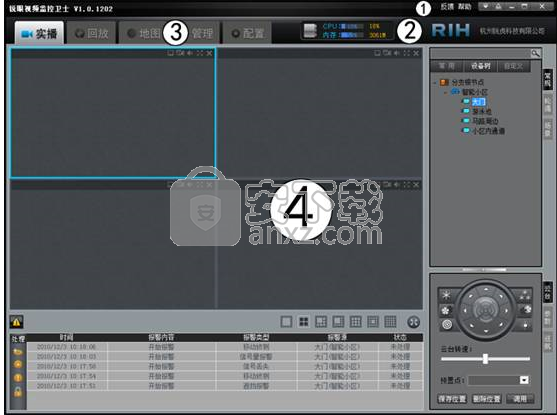Click the orange exclamation alarm handling icon

[18, 378]
